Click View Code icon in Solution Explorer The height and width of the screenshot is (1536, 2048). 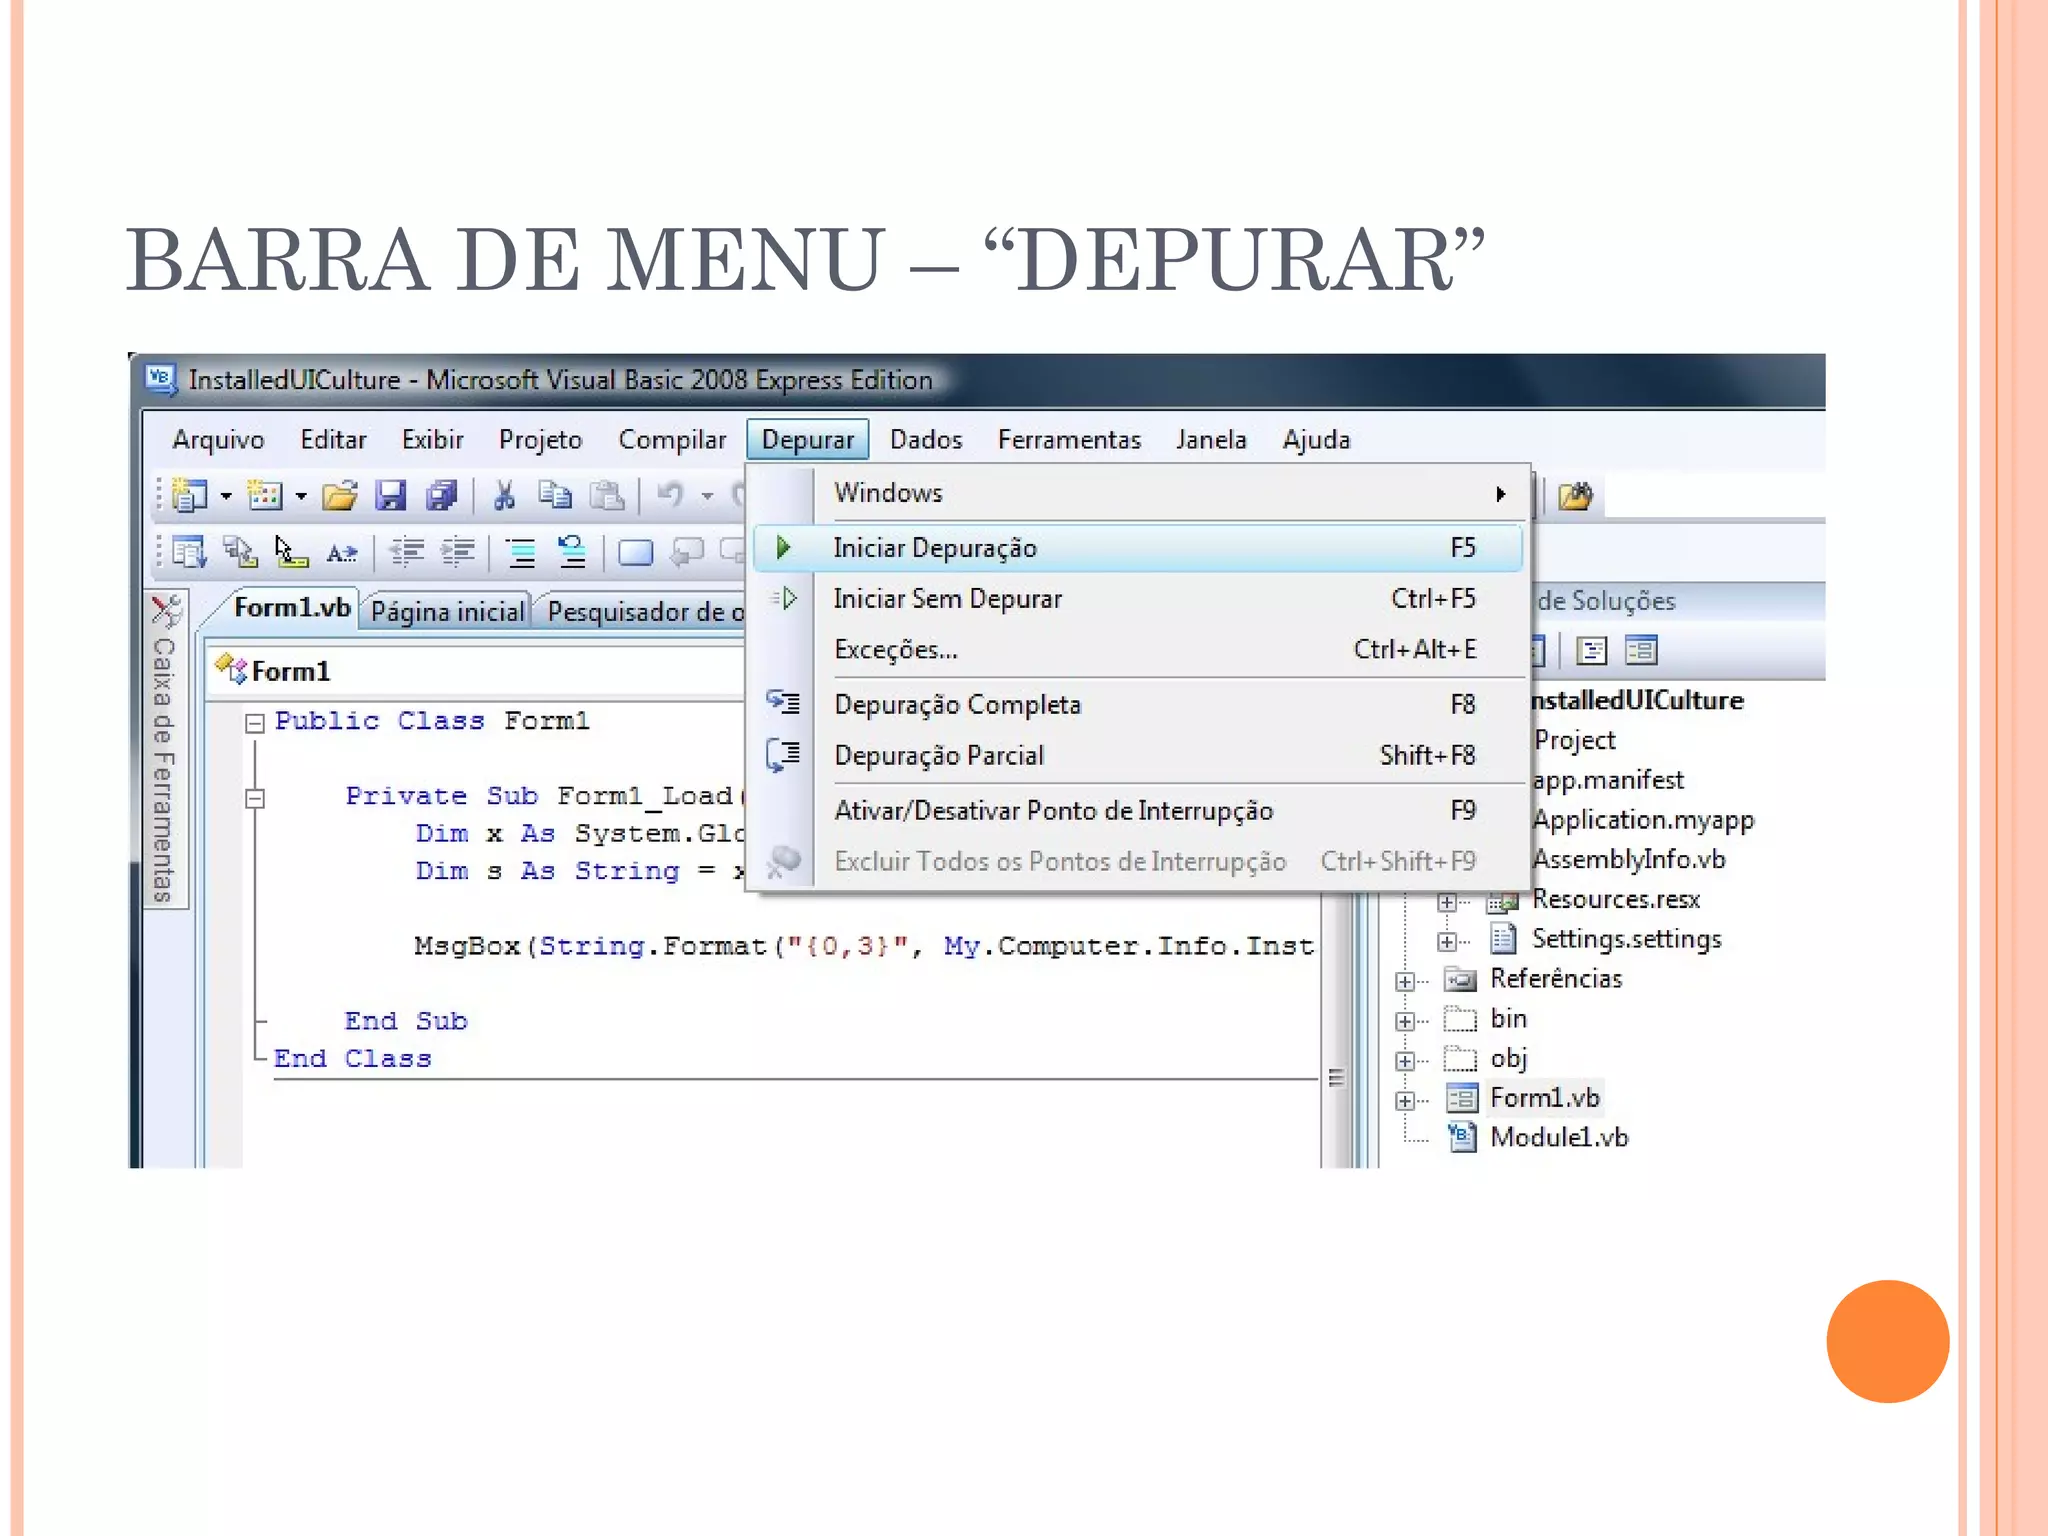(x=1591, y=651)
